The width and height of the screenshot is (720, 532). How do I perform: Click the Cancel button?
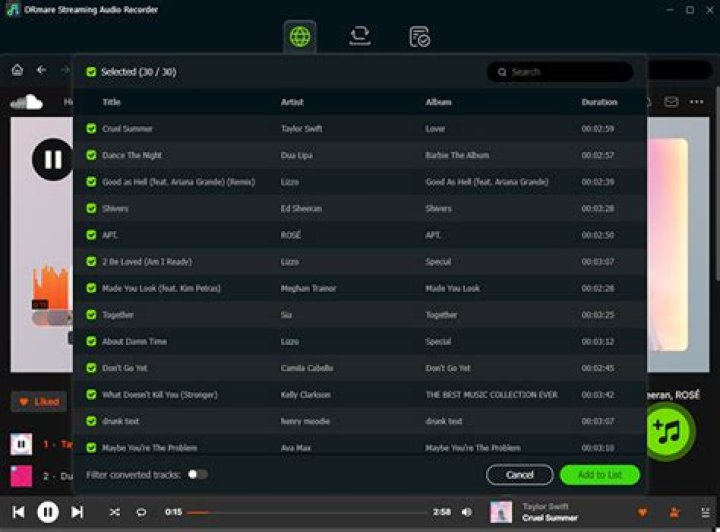520,475
